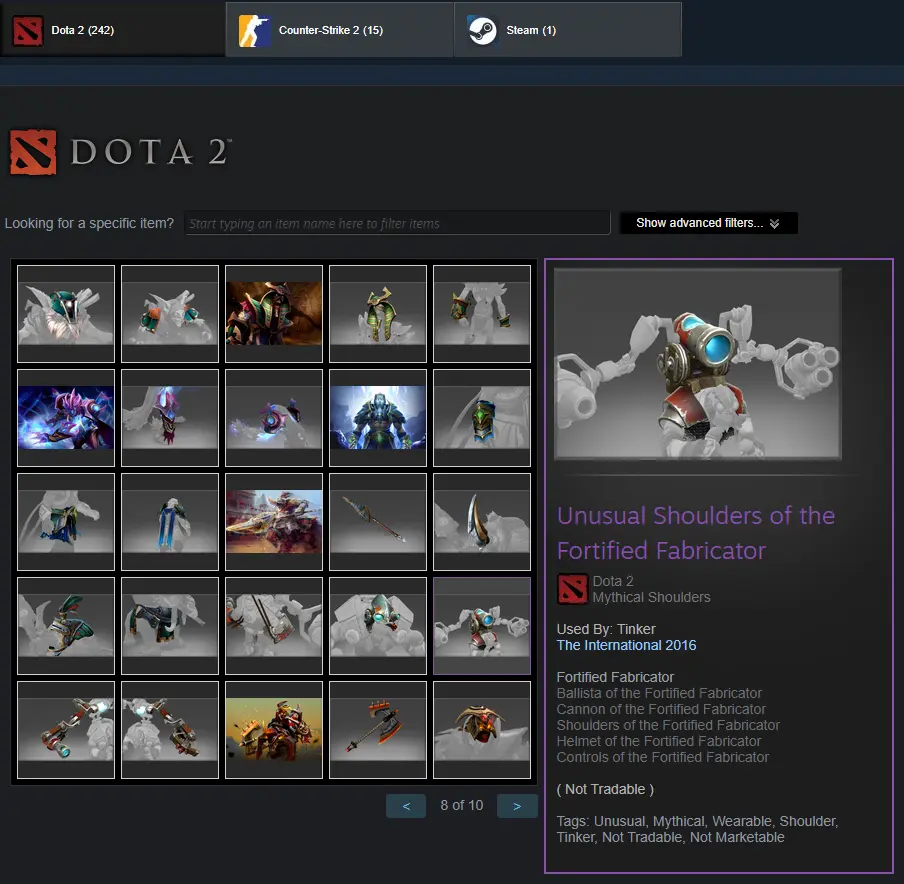Image resolution: width=904 pixels, height=884 pixels.
Task: Focus the item name filter field
Action: click(x=397, y=223)
